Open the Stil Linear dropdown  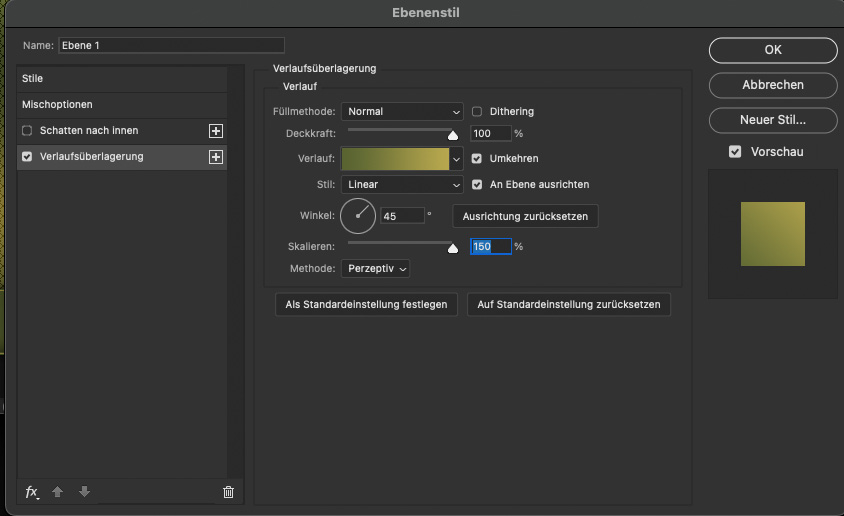pos(402,185)
